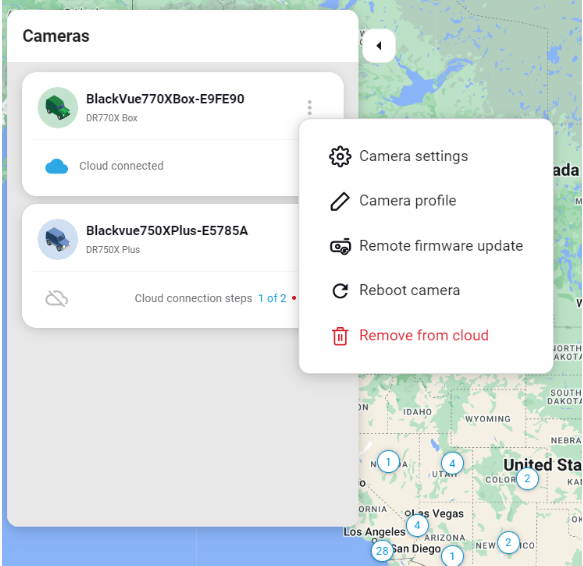Click the map cluster marker 1 in Nevada
The image size is (583, 566).
[x=388, y=462]
